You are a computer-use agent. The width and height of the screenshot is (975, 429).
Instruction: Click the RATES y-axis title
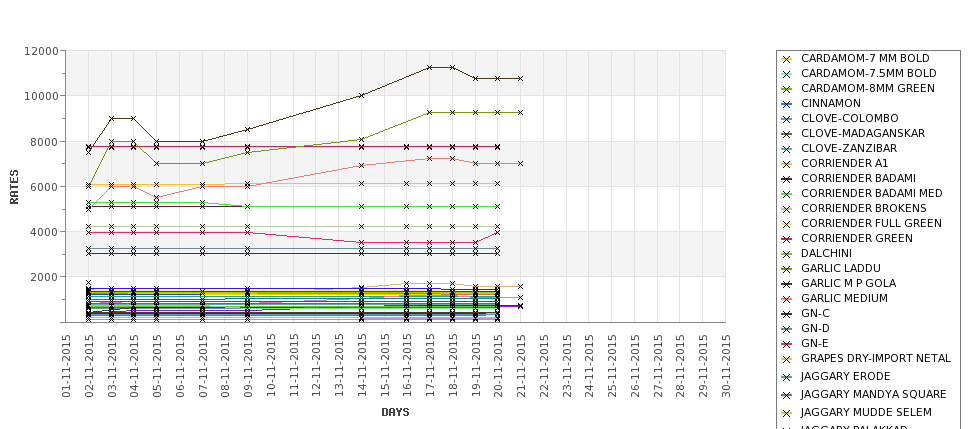tap(14, 187)
